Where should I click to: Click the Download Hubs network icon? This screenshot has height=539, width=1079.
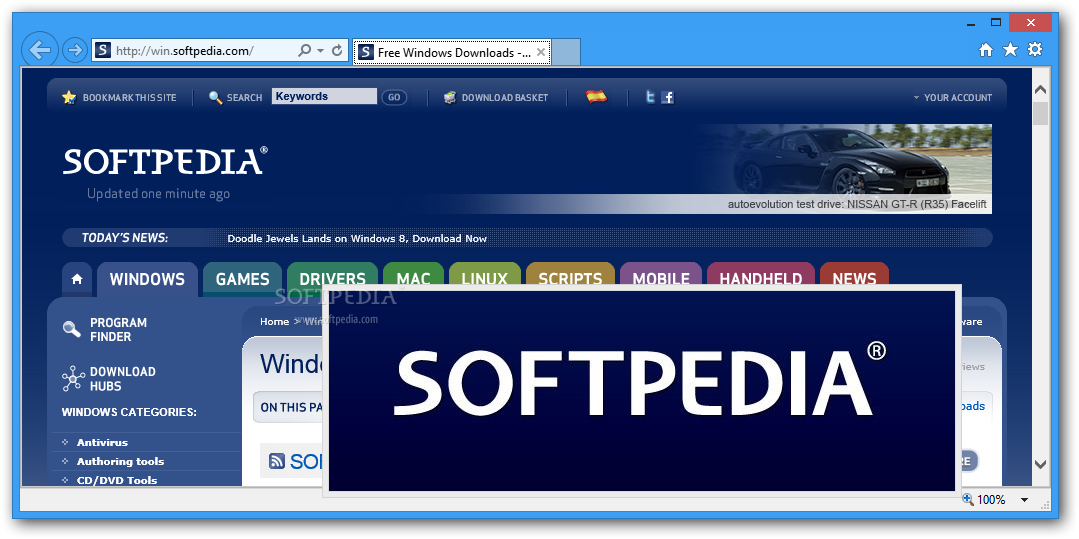(x=73, y=379)
